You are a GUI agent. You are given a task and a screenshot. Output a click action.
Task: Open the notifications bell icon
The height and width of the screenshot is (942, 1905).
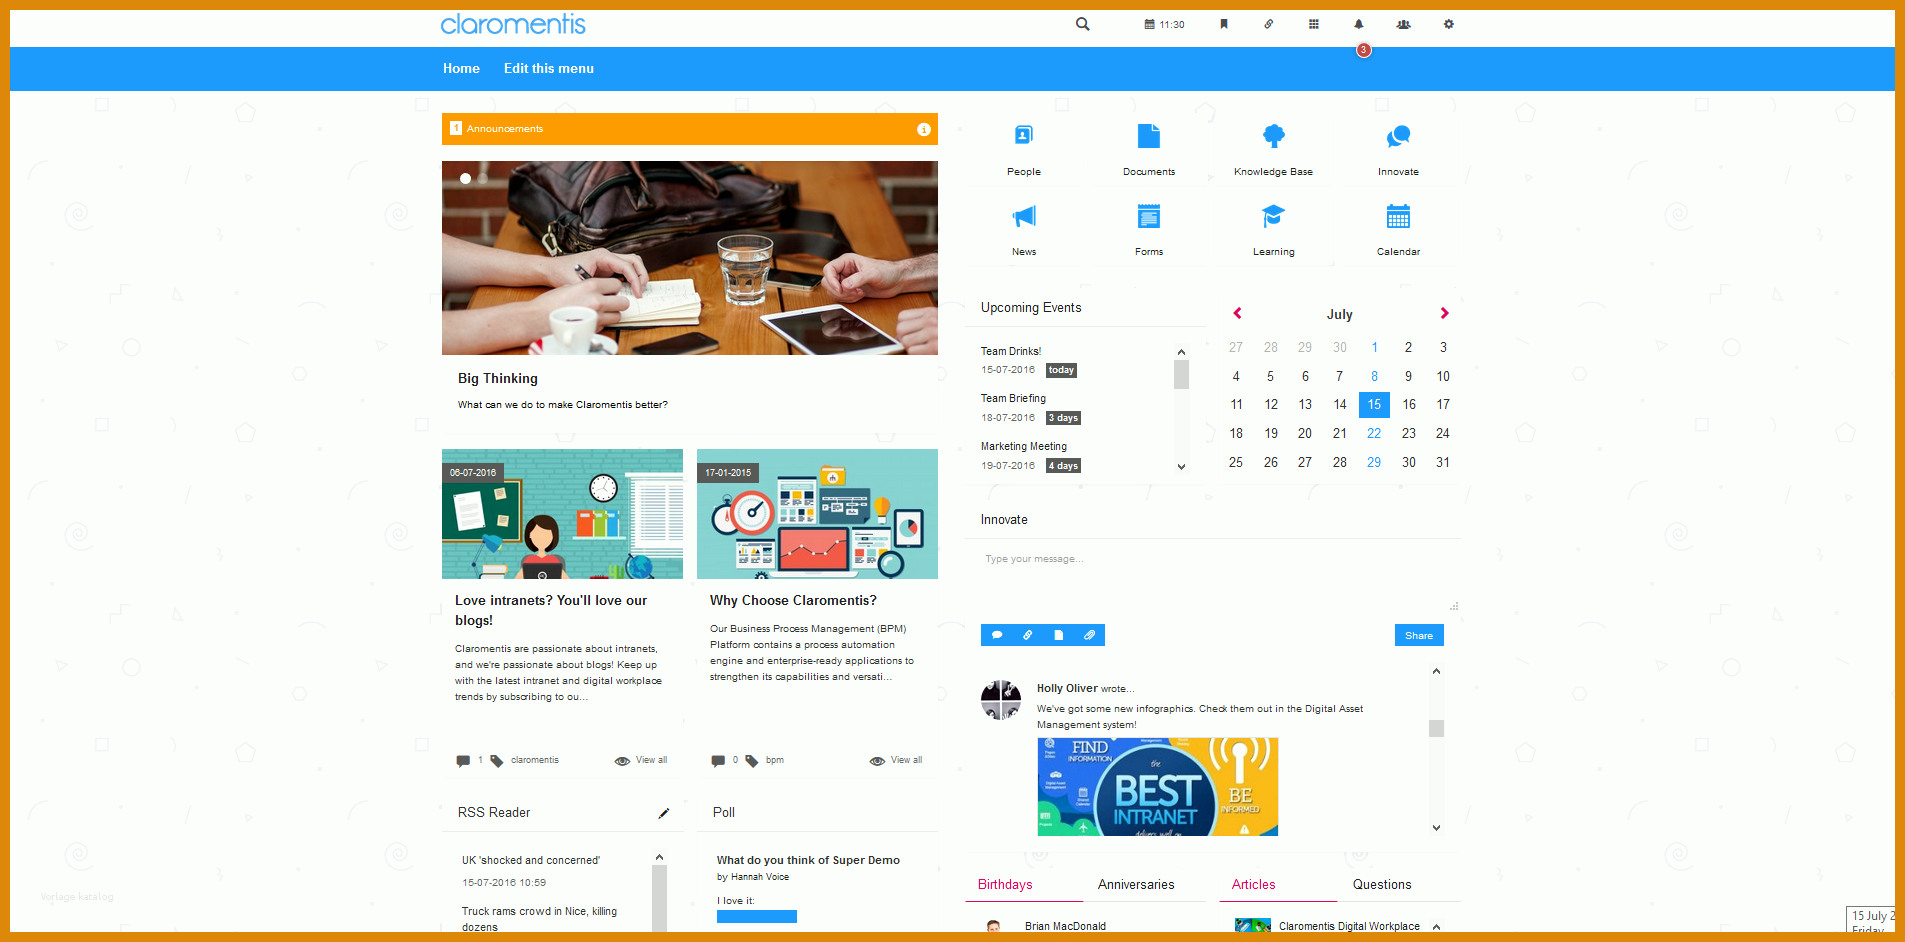tap(1358, 24)
